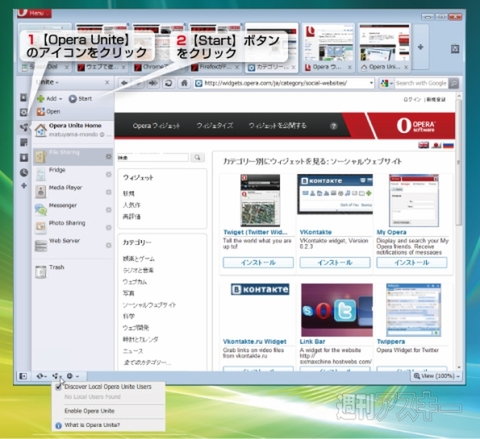
Task: Open Trash in the Unite panel
Action: (73, 271)
